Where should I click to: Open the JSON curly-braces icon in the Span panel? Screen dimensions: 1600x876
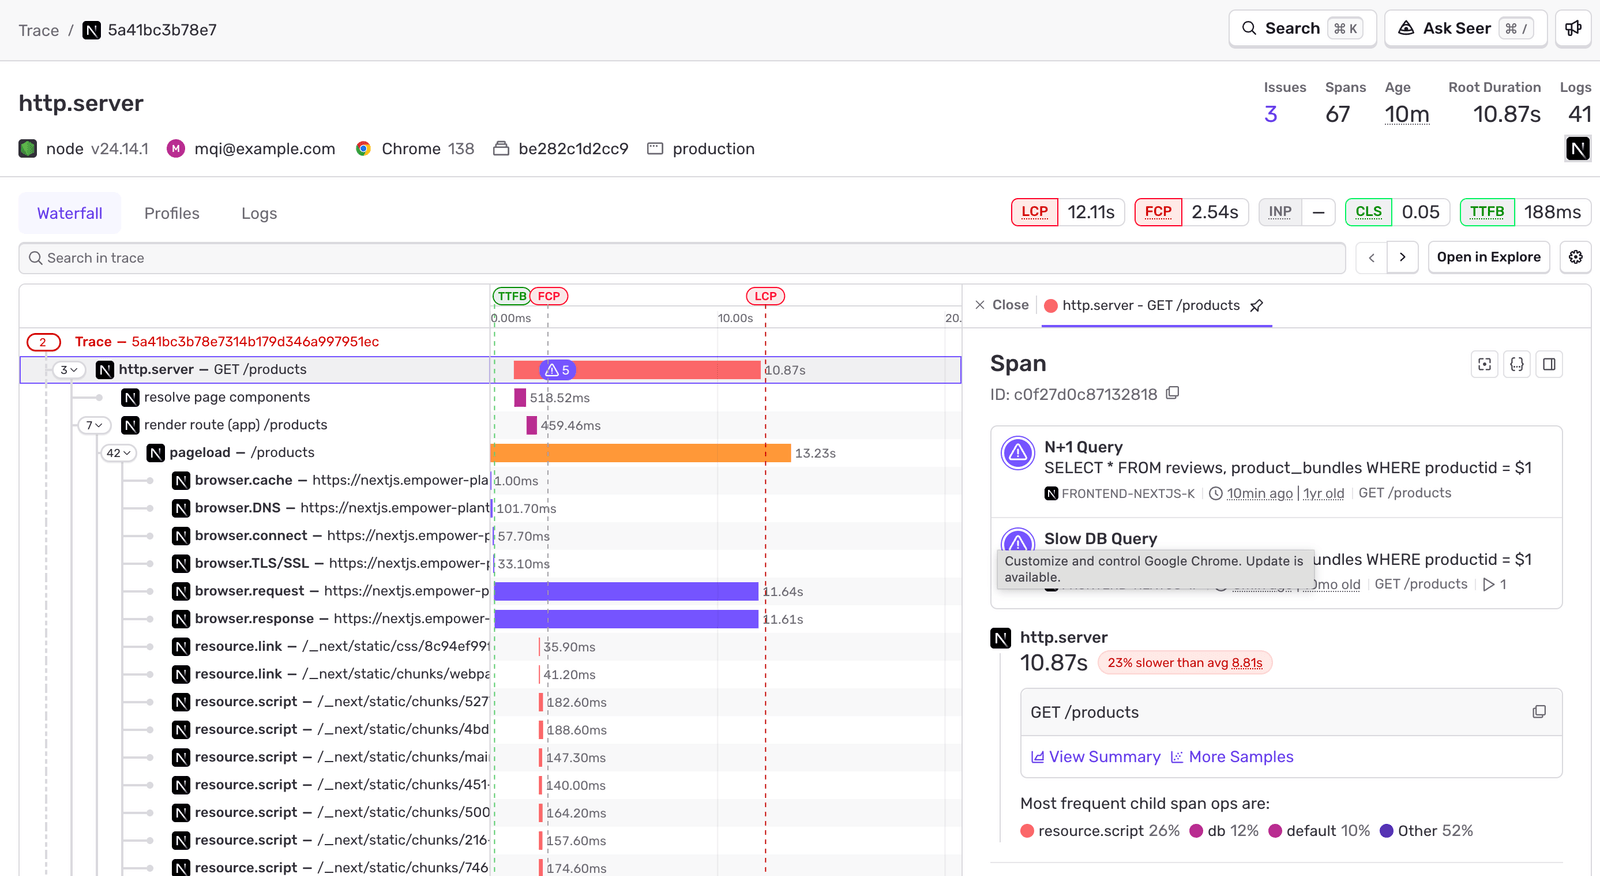(1517, 364)
